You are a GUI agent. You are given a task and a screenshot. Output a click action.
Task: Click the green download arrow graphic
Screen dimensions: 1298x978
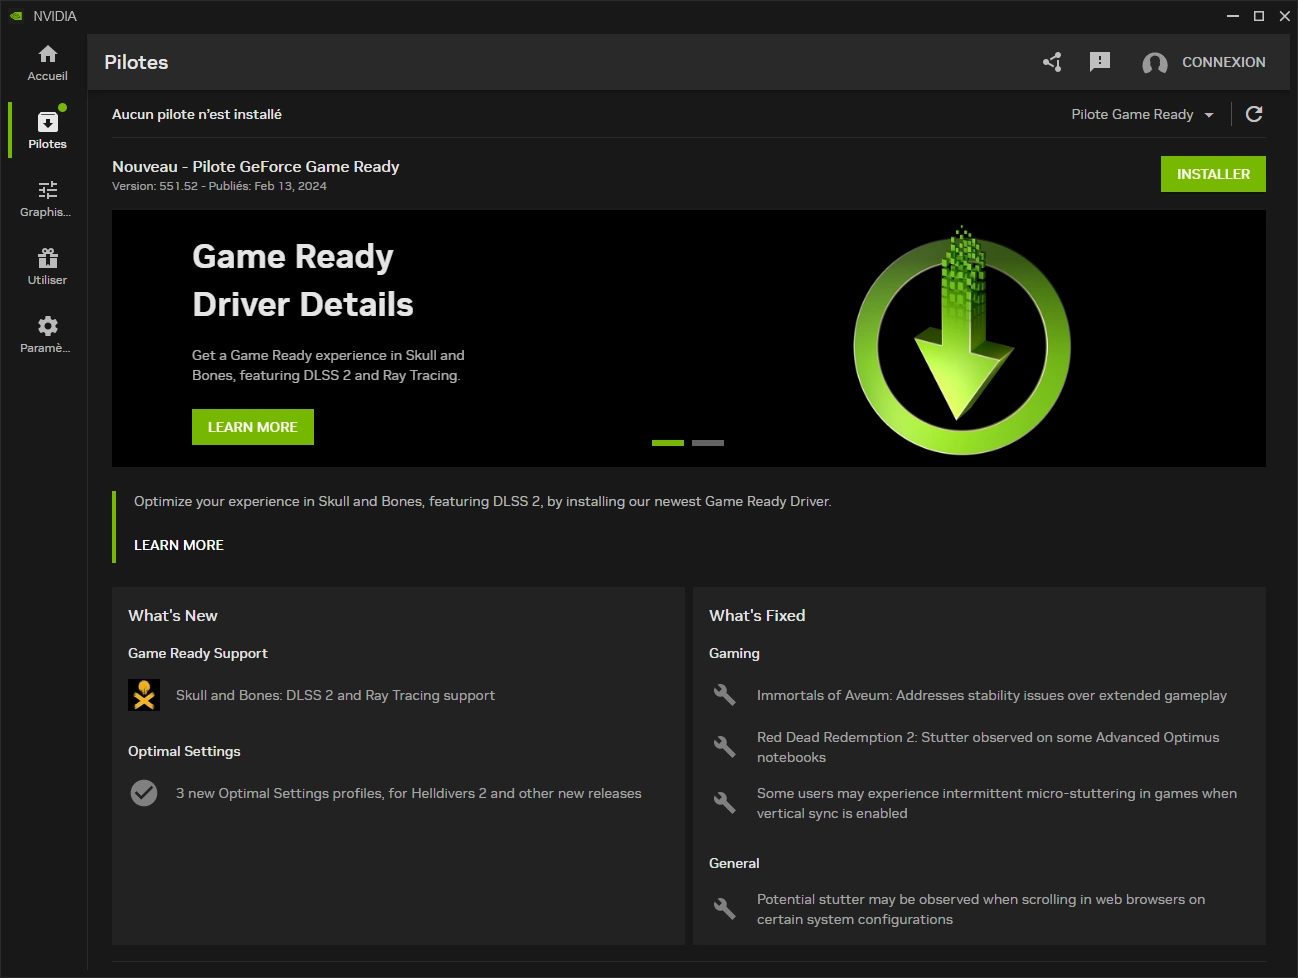coord(962,340)
